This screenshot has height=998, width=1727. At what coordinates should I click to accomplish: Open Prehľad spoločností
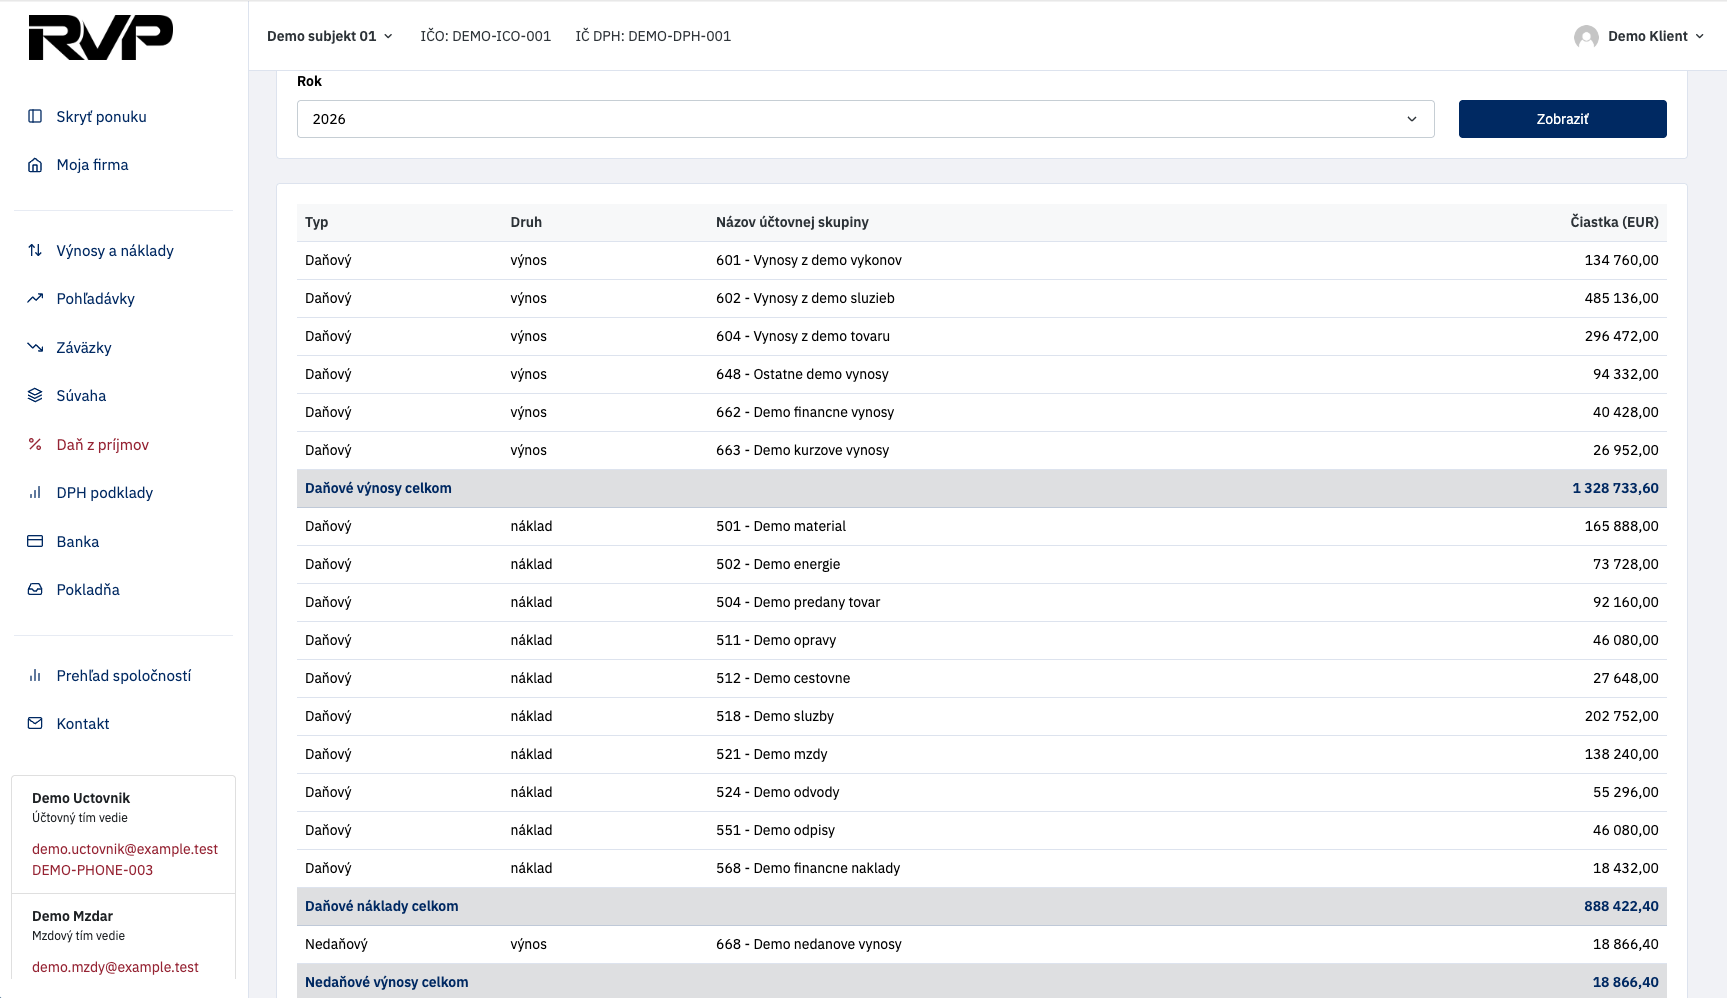(x=124, y=675)
